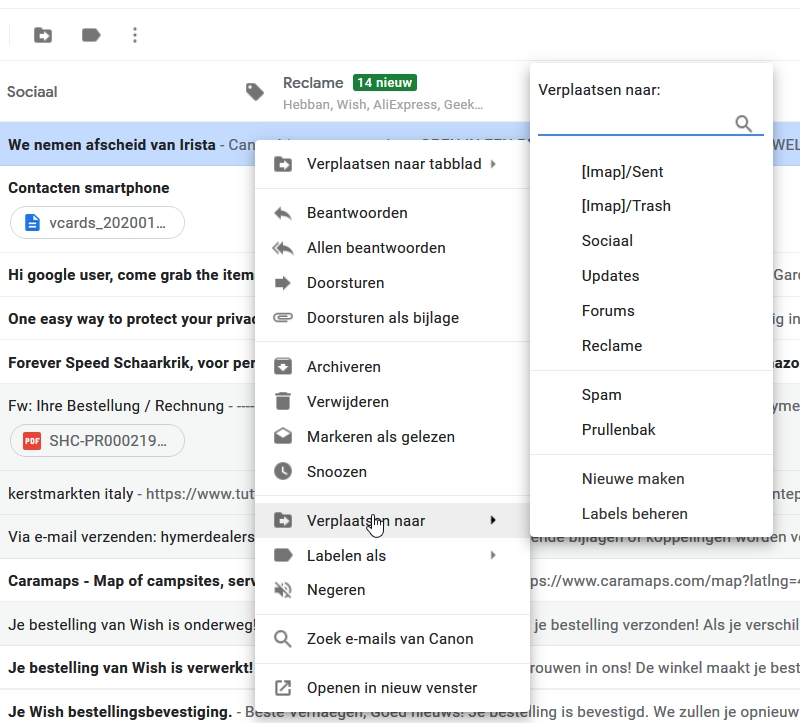Expand the Verplaatsen naar tabblad submenu
800x723 pixels.
tap(493, 164)
